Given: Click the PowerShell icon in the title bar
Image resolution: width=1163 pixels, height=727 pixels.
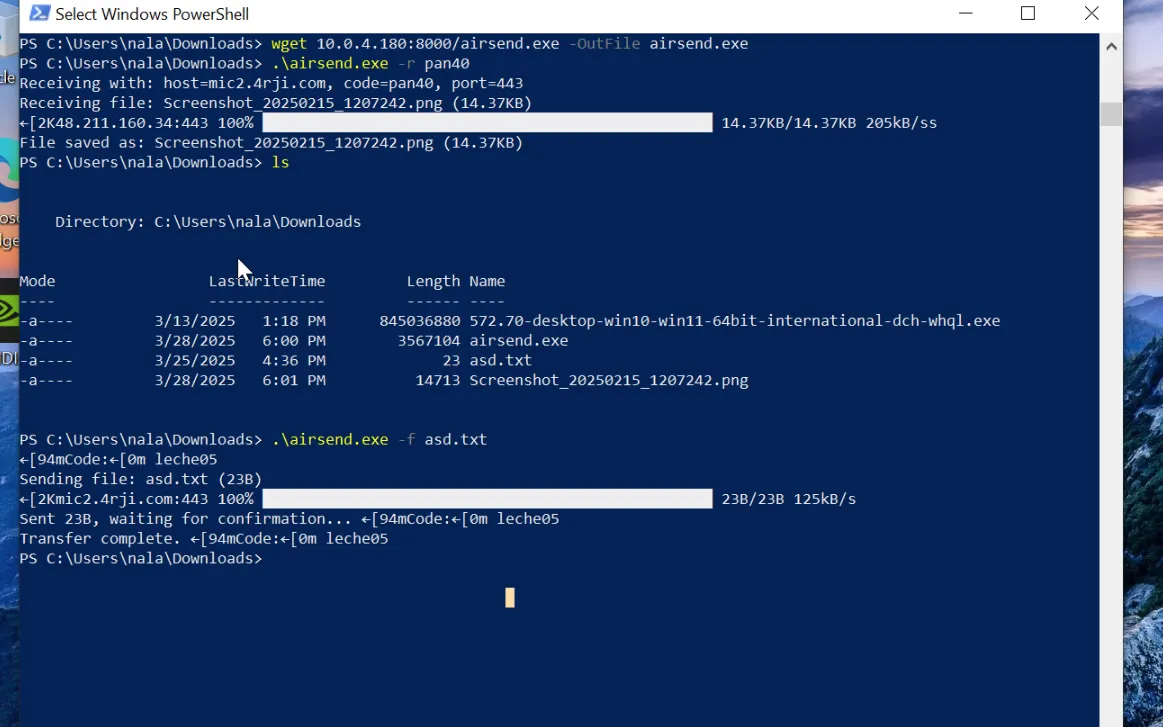Looking at the screenshot, I should coord(39,14).
